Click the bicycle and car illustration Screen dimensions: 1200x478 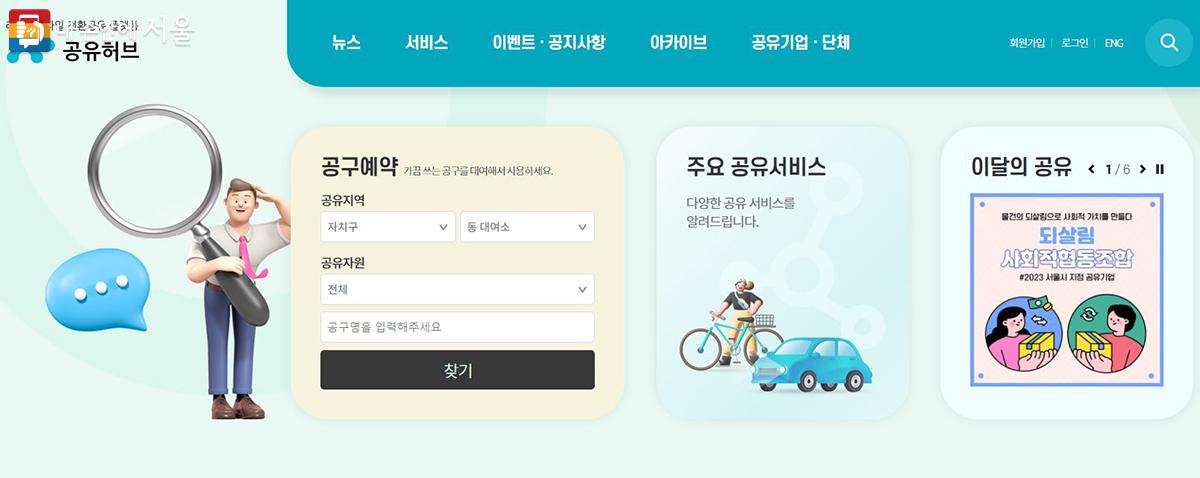point(775,335)
